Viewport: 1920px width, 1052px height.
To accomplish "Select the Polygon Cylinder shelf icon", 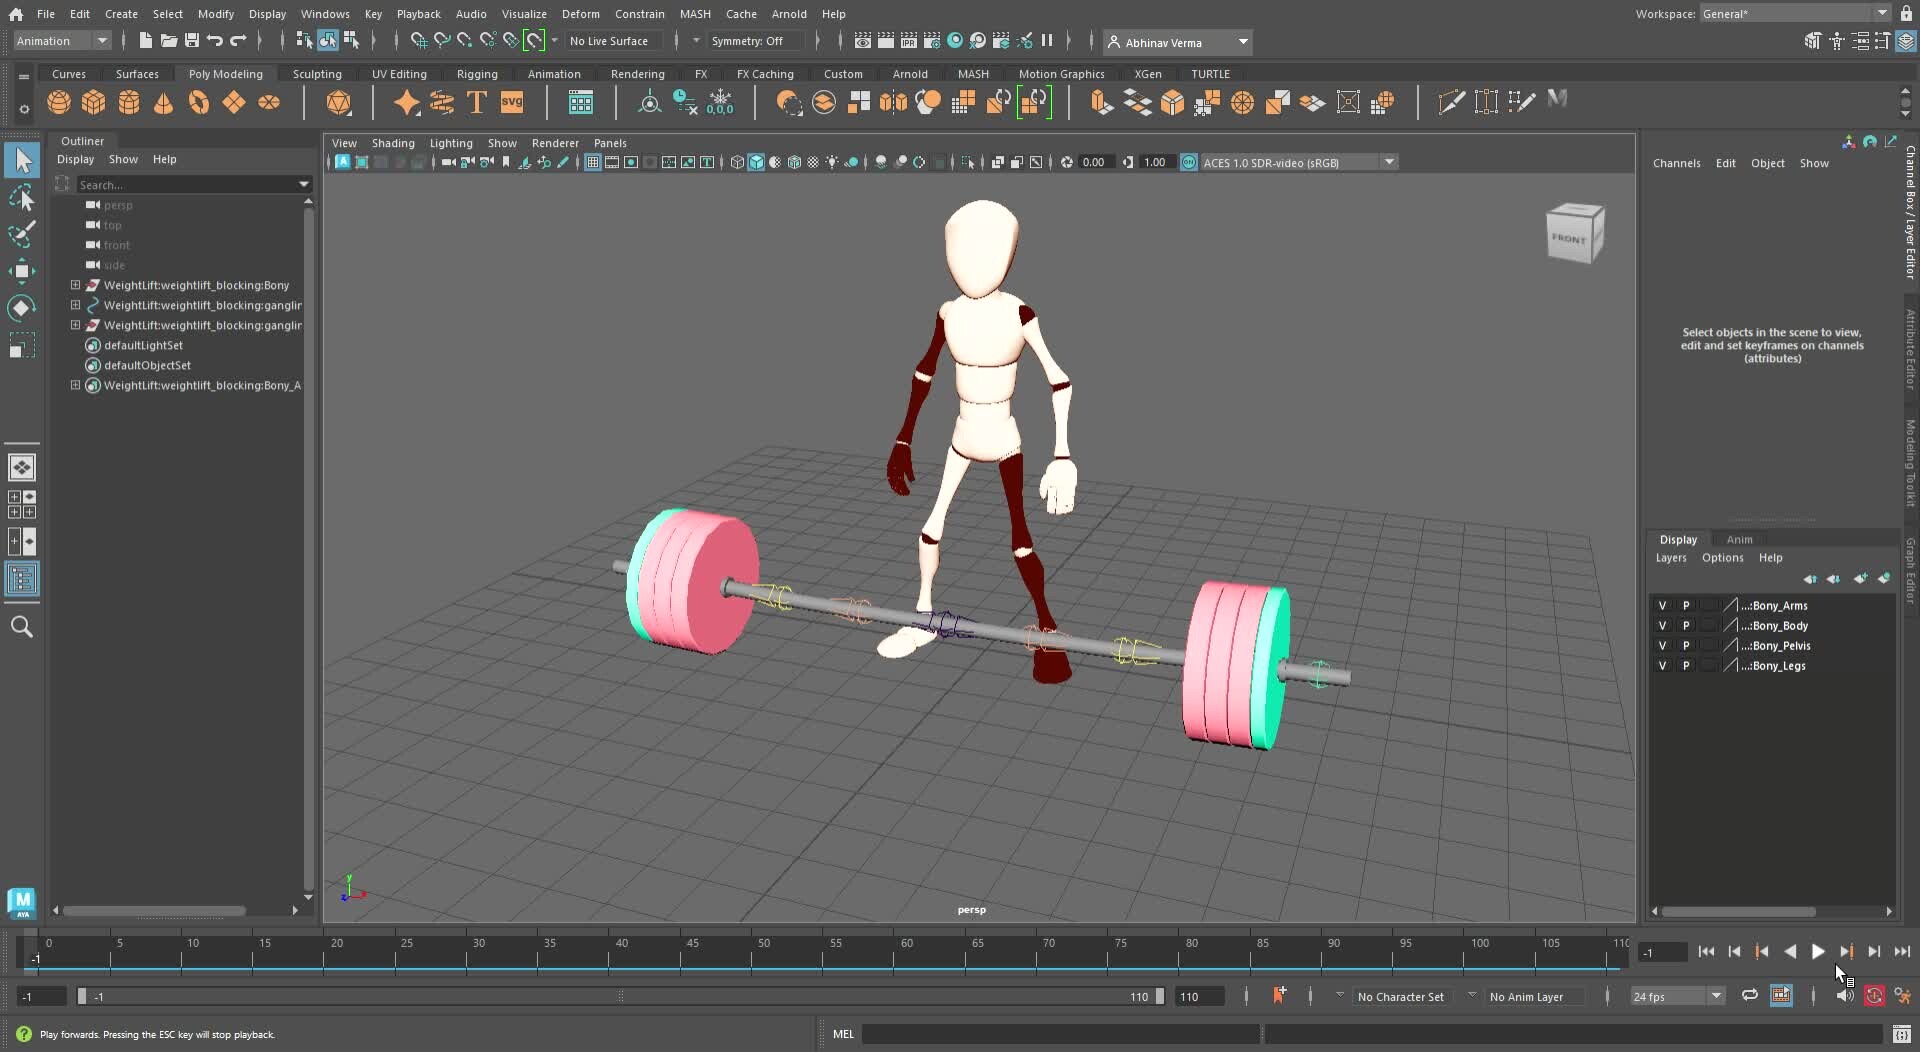I will click(128, 102).
